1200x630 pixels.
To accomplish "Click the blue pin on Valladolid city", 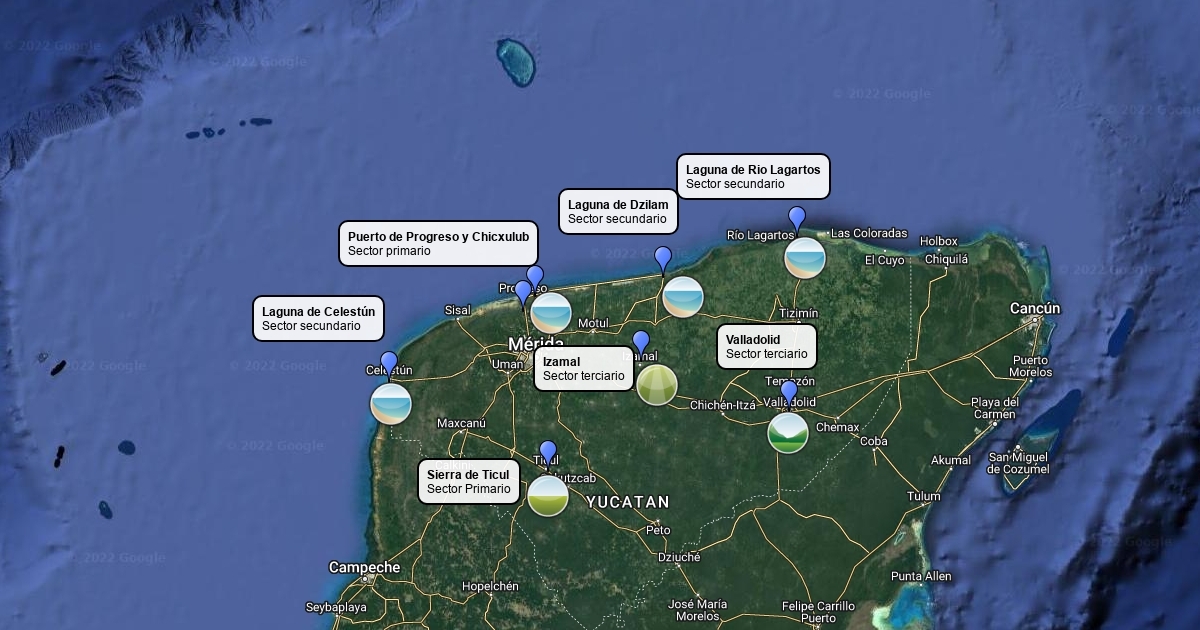I will pos(789,392).
